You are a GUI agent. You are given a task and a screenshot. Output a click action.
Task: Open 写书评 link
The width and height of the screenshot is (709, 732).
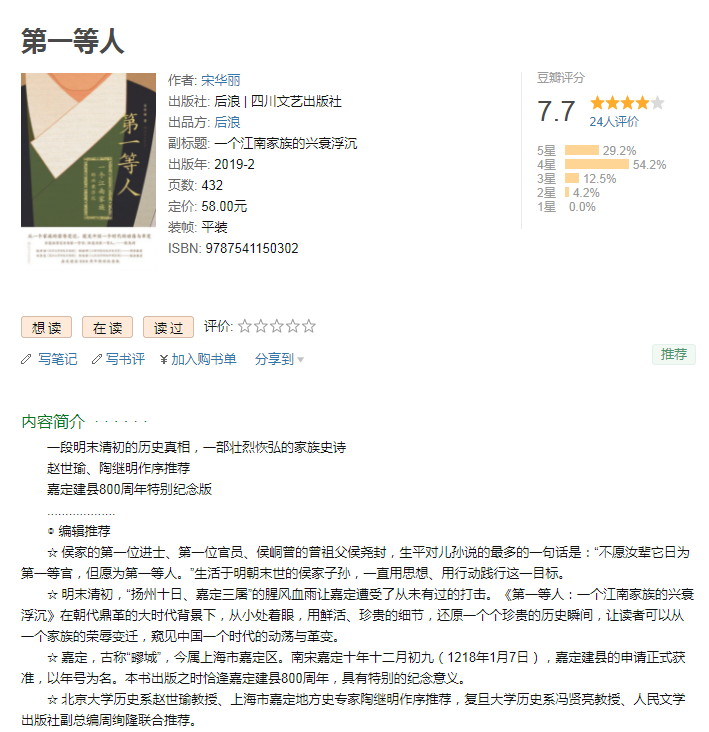click(x=125, y=359)
